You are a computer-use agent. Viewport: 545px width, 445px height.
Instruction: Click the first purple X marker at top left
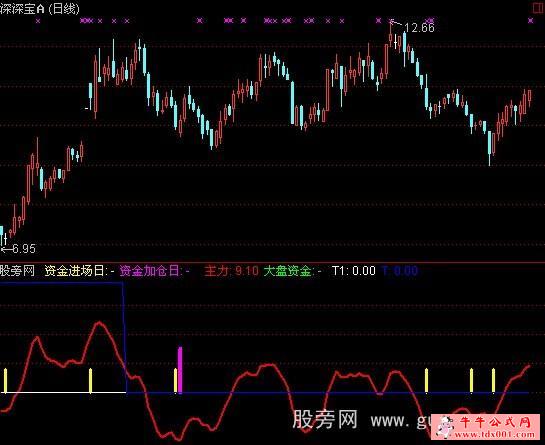coord(38,21)
